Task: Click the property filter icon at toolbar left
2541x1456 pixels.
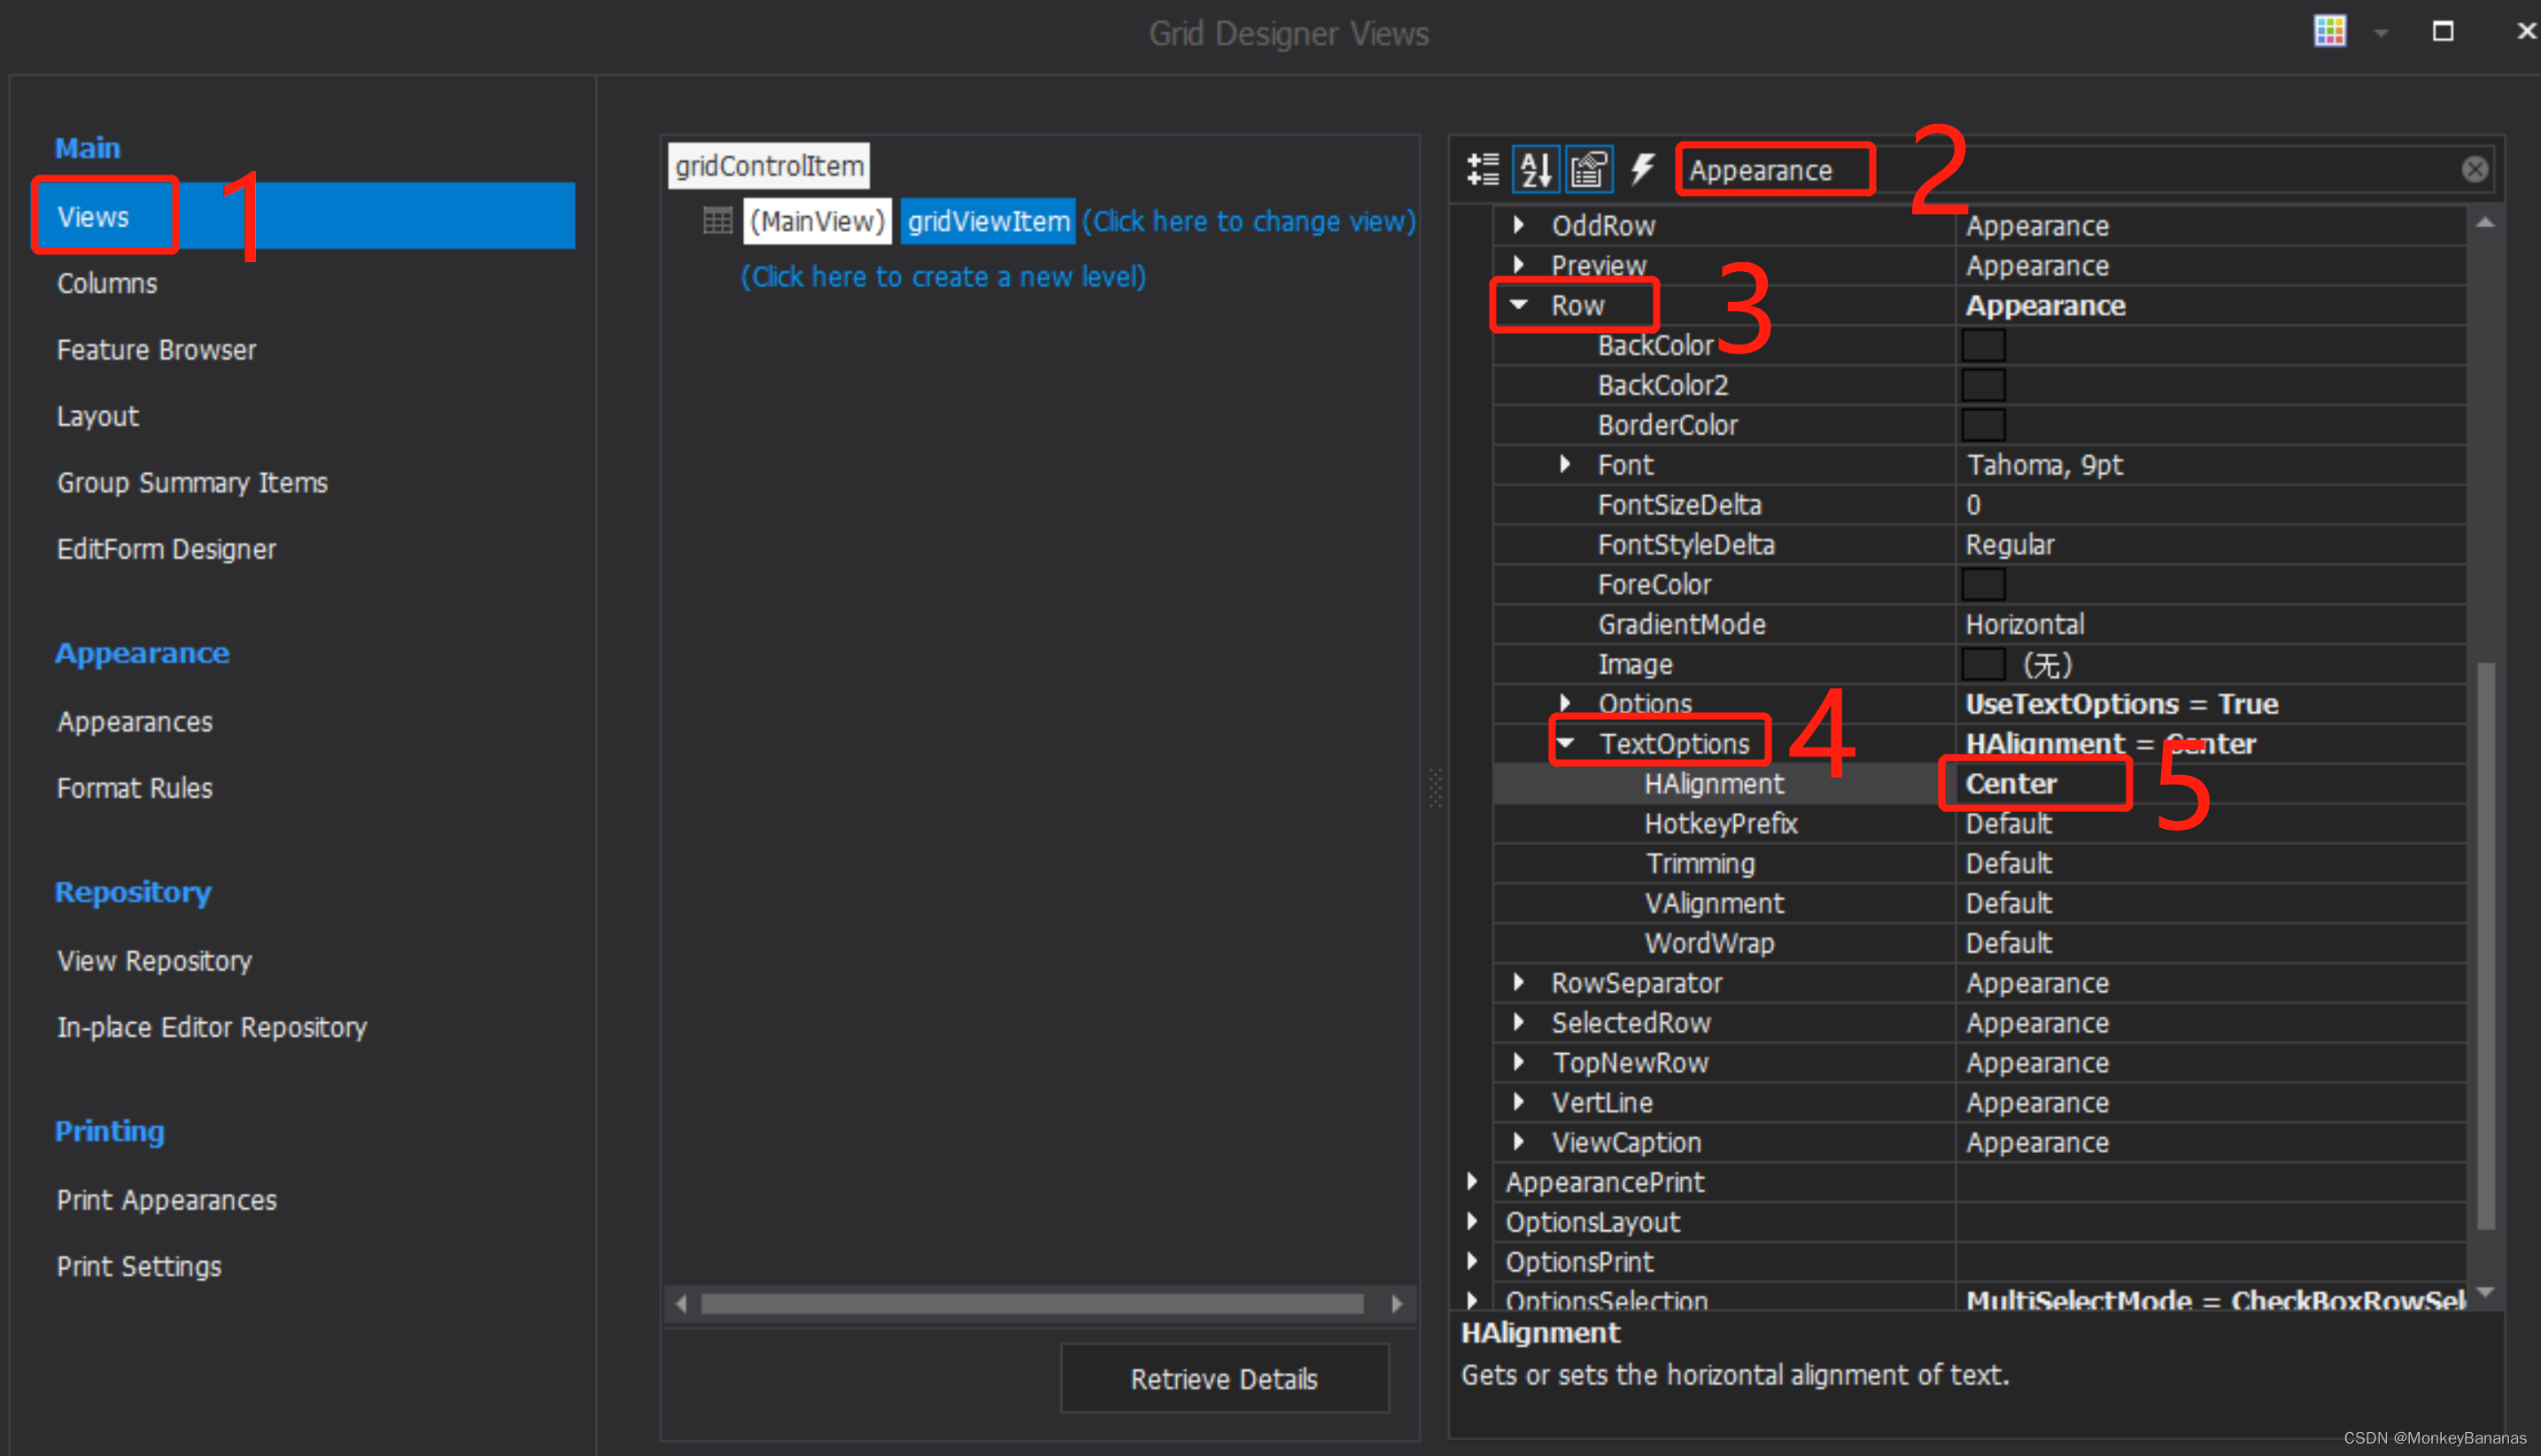Action: click(x=1484, y=169)
